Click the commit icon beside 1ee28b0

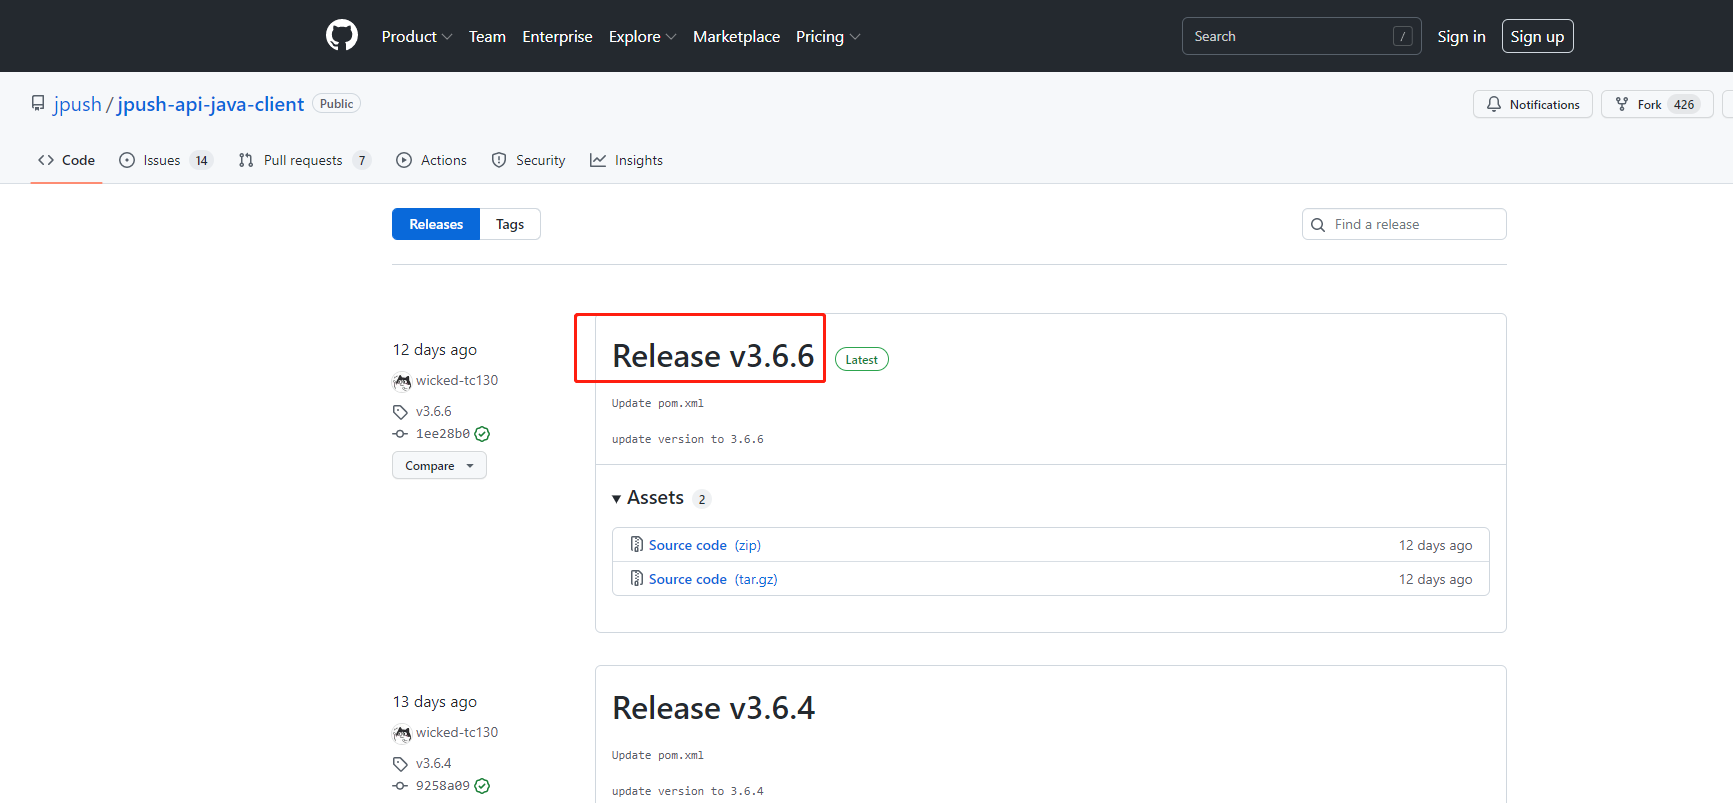click(400, 434)
